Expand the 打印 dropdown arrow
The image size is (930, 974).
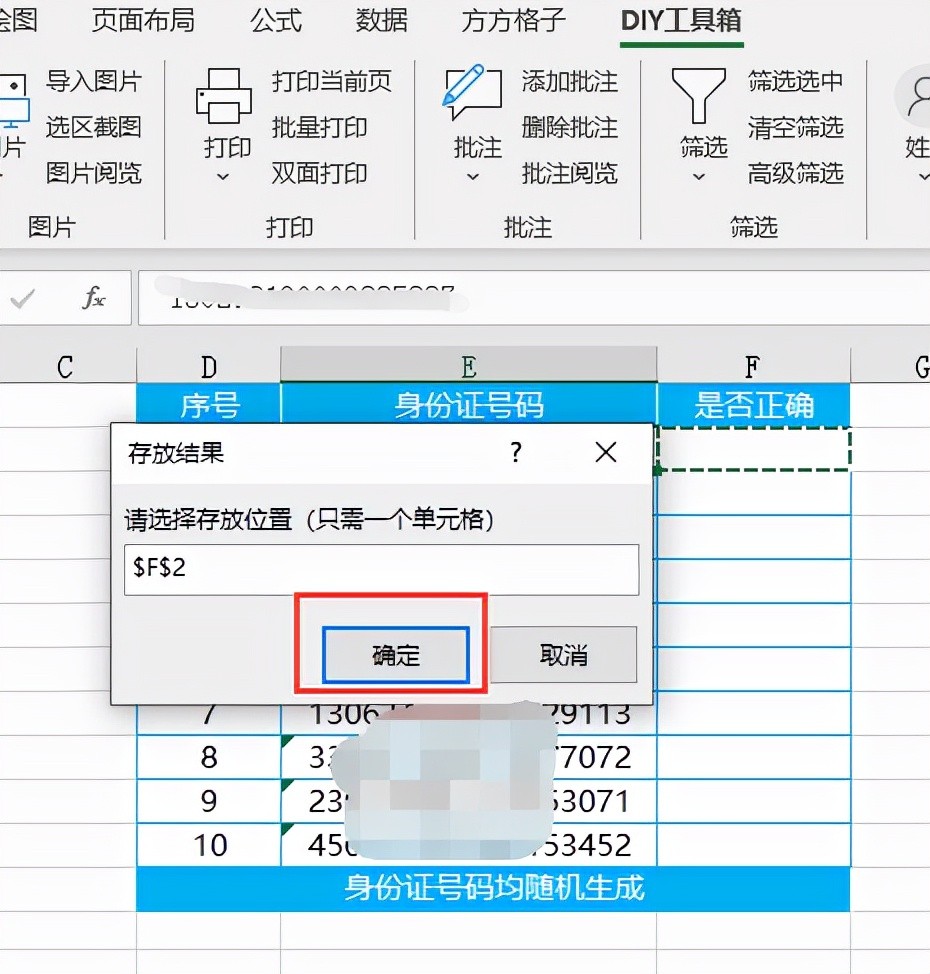click(224, 178)
